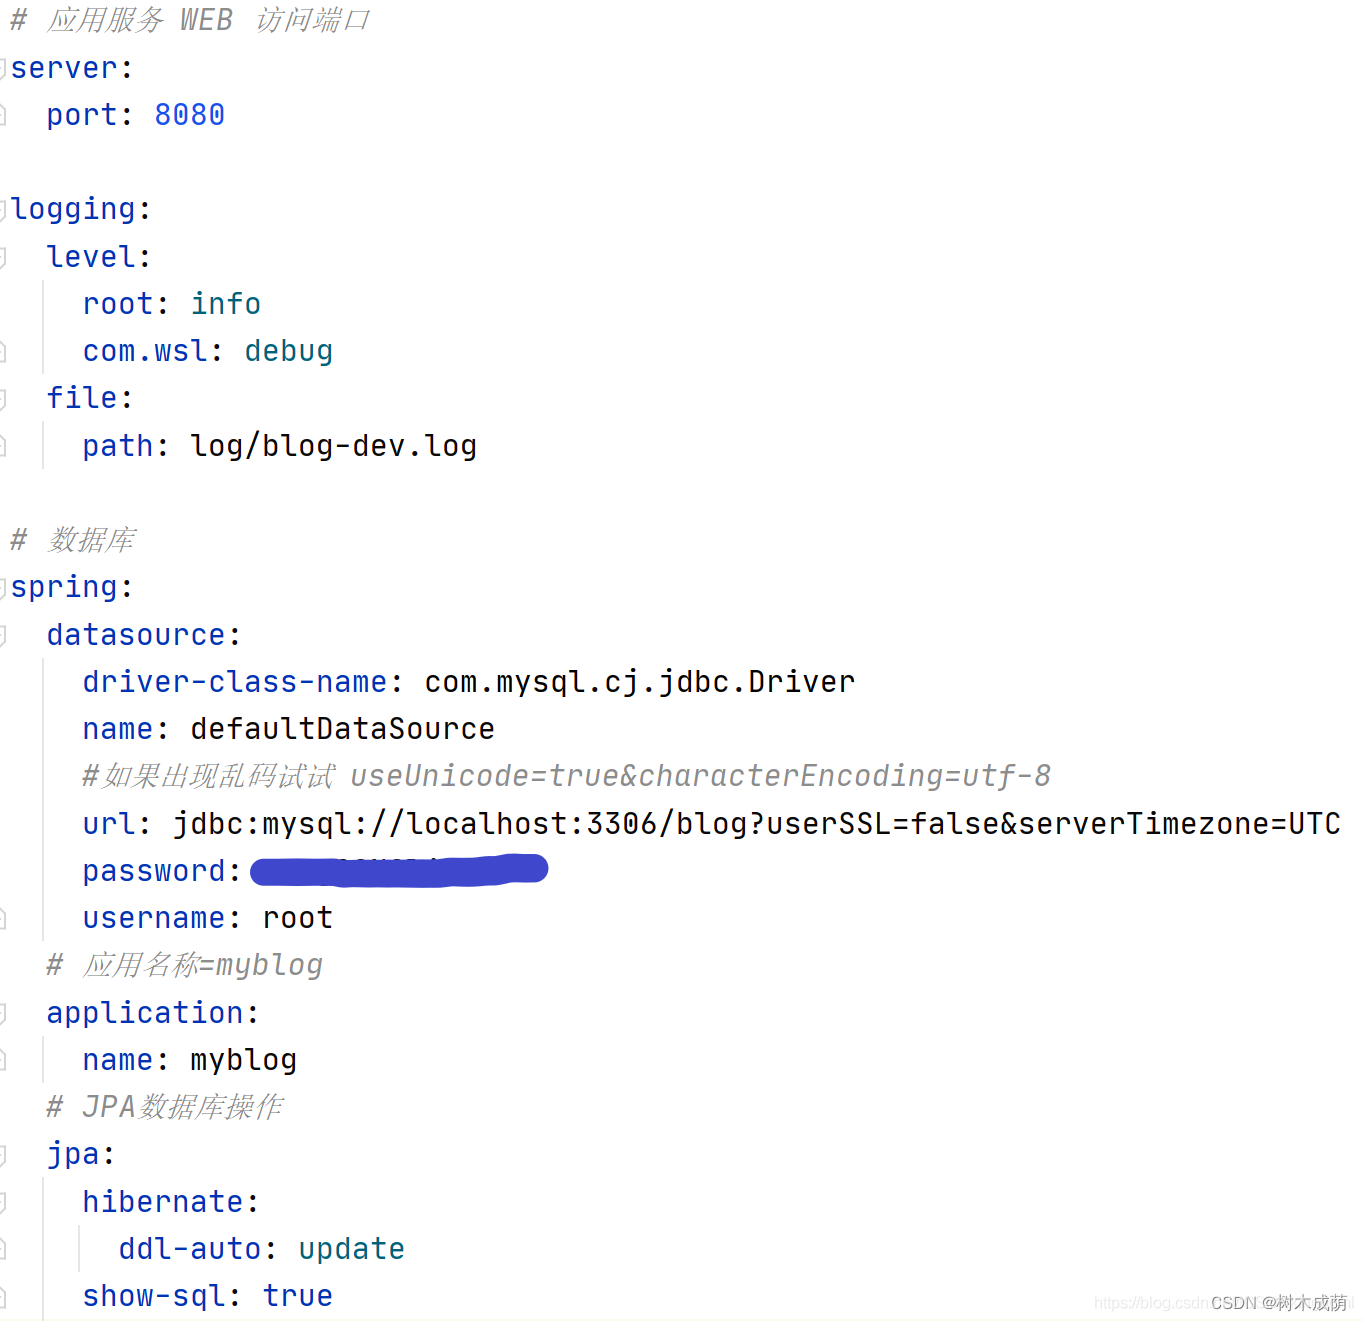This screenshot has height=1321, width=1363.
Task: Click the username value 'root'
Action: click(x=298, y=918)
